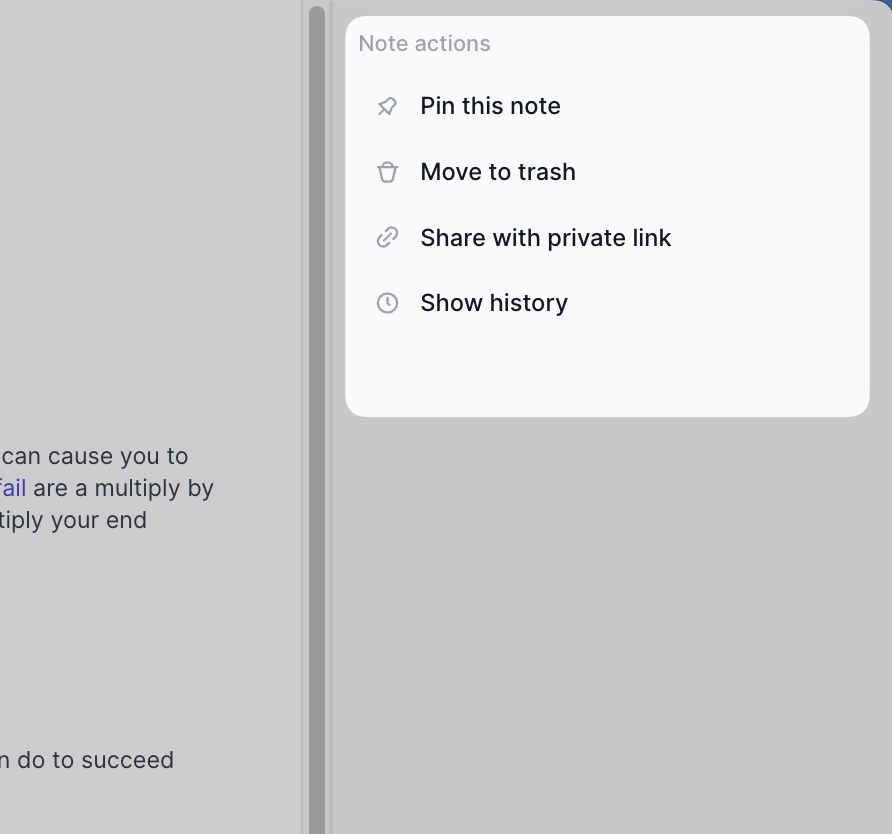The image size is (892, 834).
Task: Click the text "can cause you to"
Action: [x=95, y=456]
